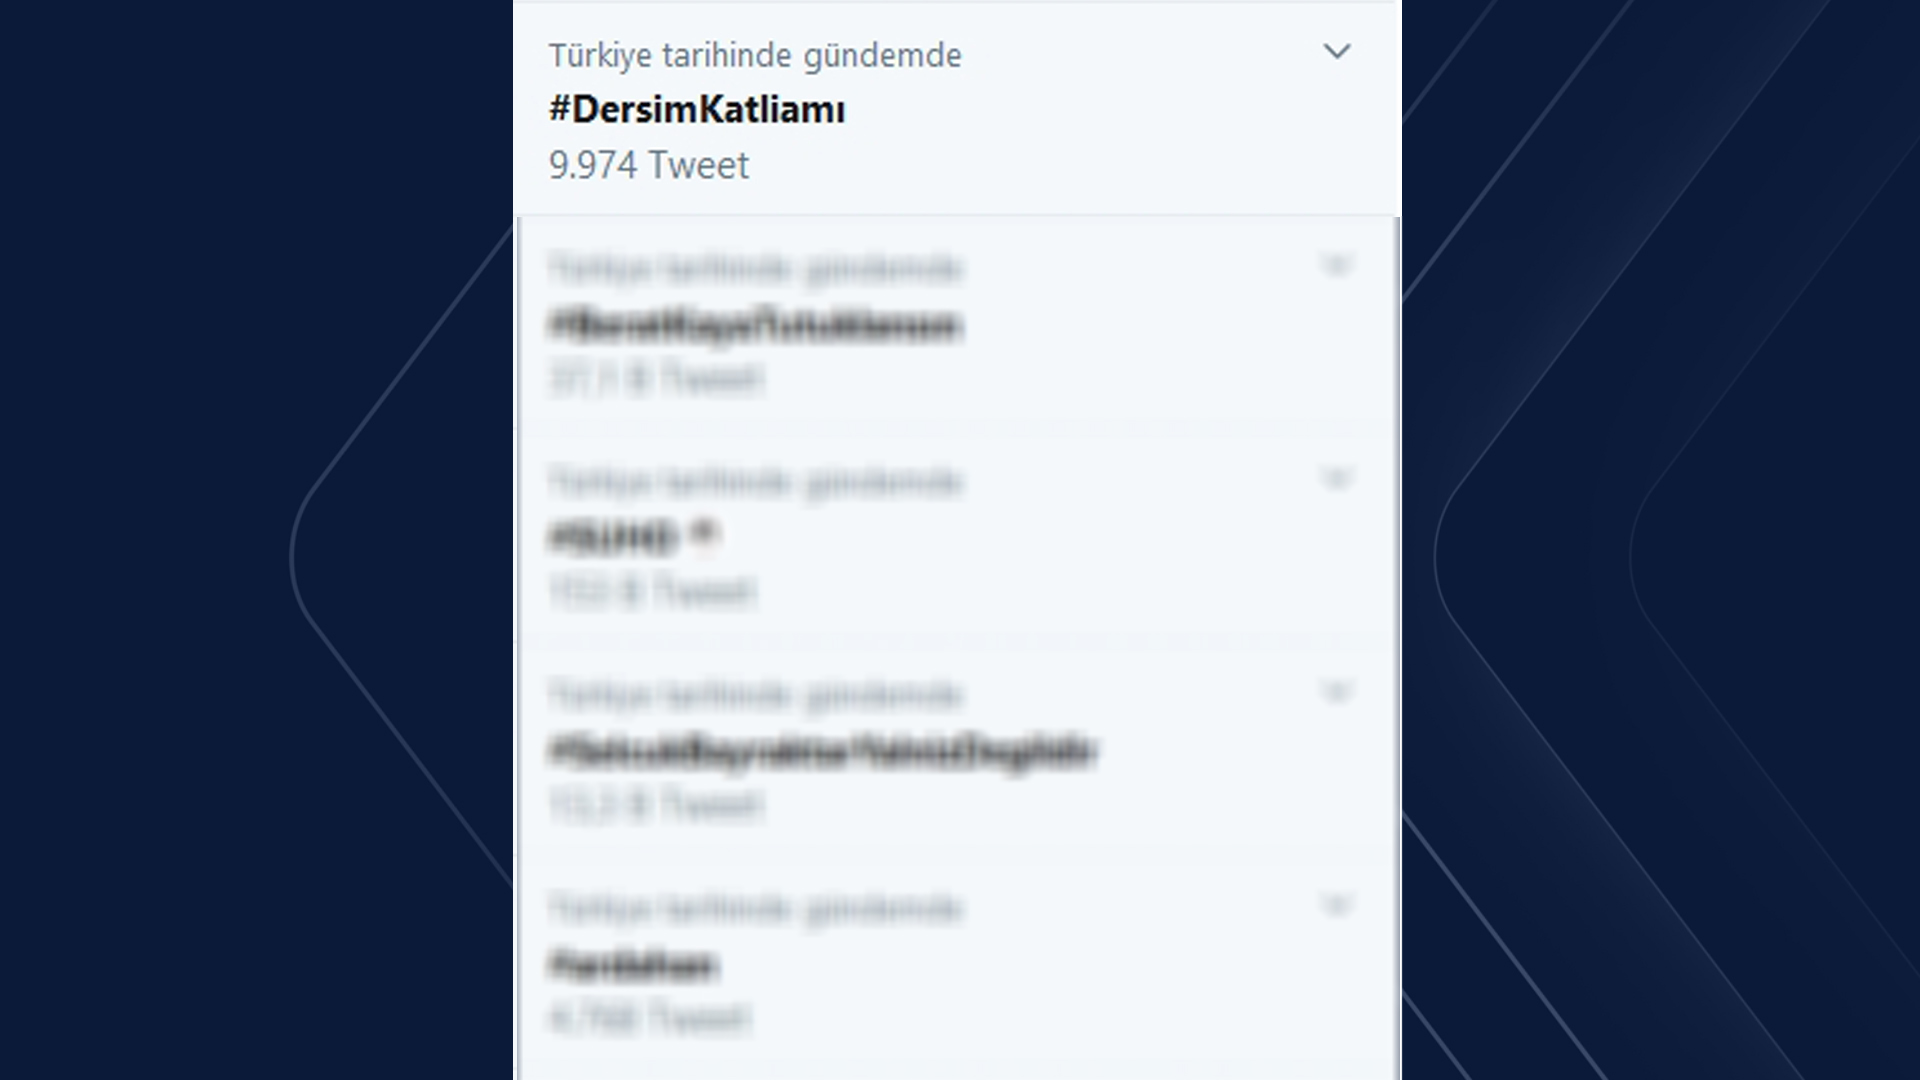Expand the chevron beside #DersimKatliamı
Image resolution: width=1920 pixels, height=1080 pixels.
pos(1337,51)
